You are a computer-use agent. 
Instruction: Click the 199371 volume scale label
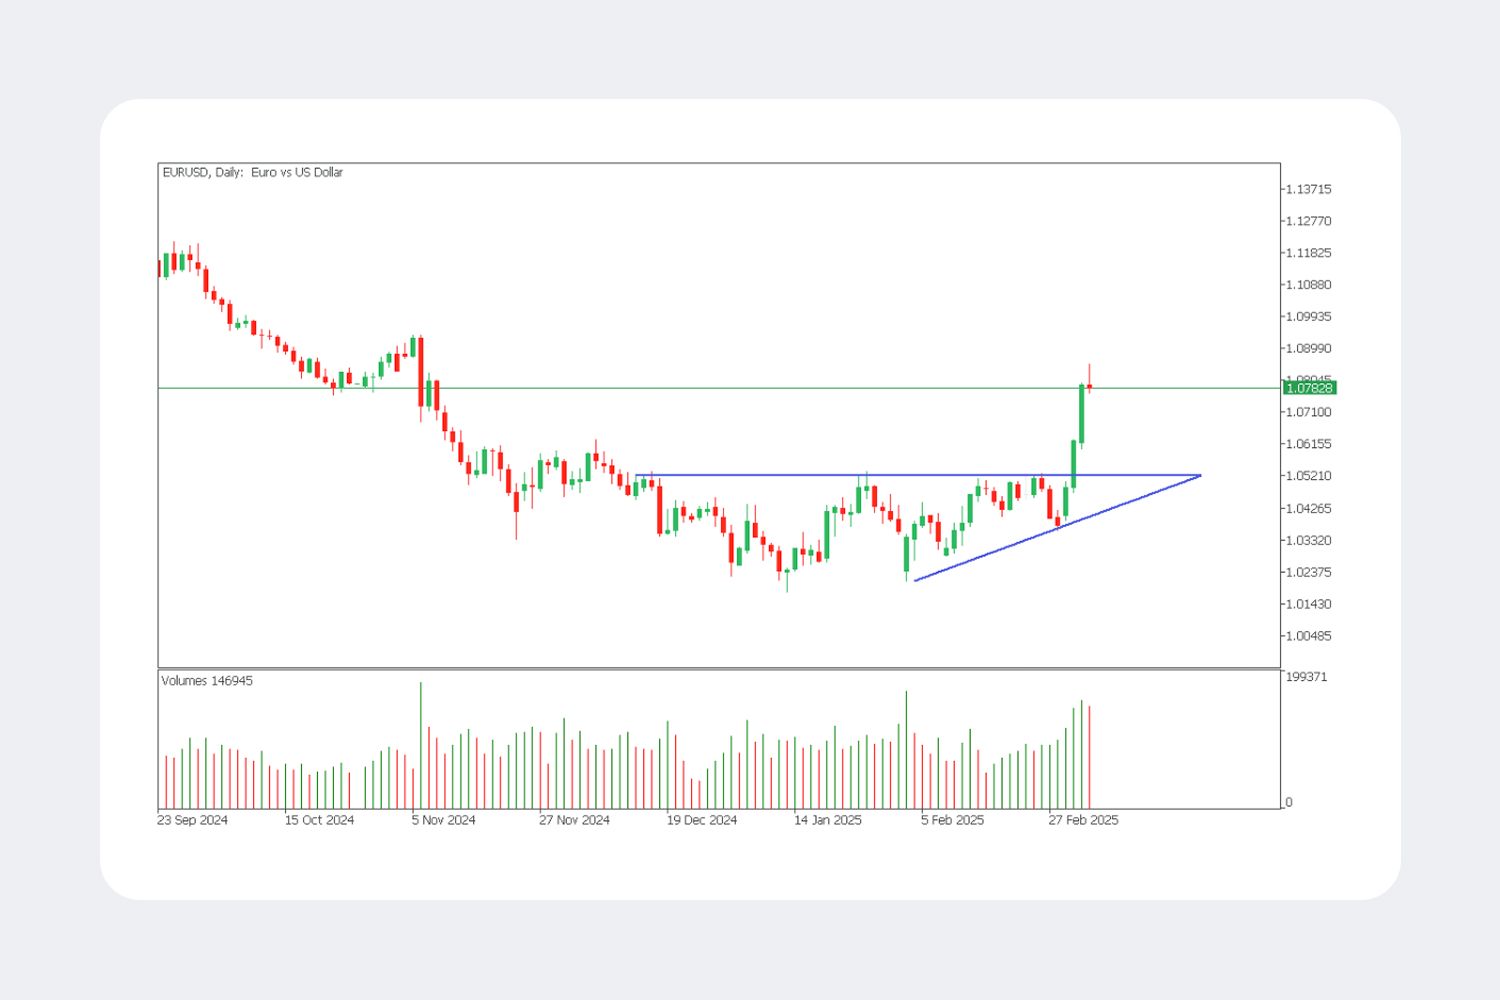(x=1306, y=677)
